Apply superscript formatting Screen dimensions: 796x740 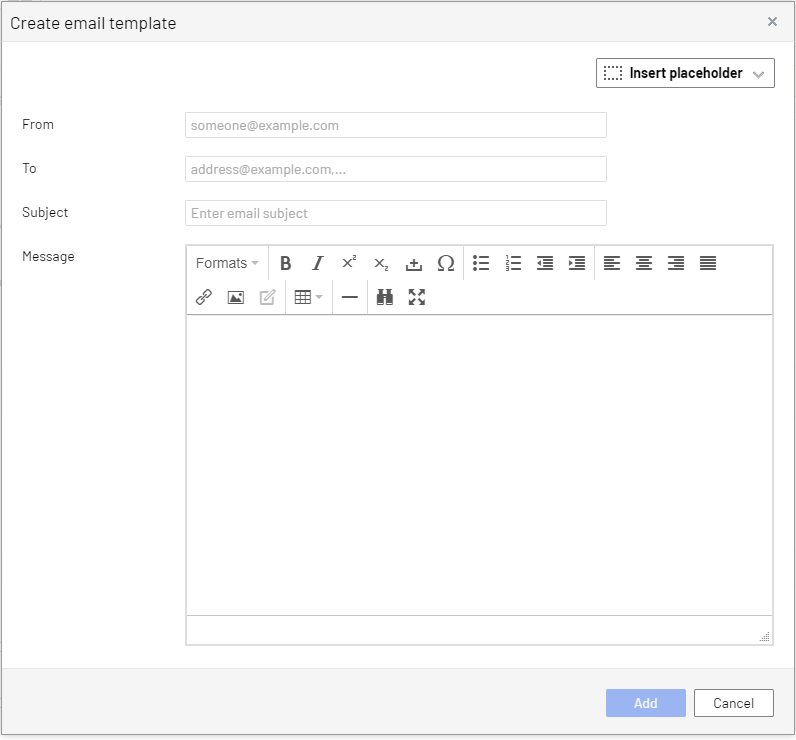(349, 263)
